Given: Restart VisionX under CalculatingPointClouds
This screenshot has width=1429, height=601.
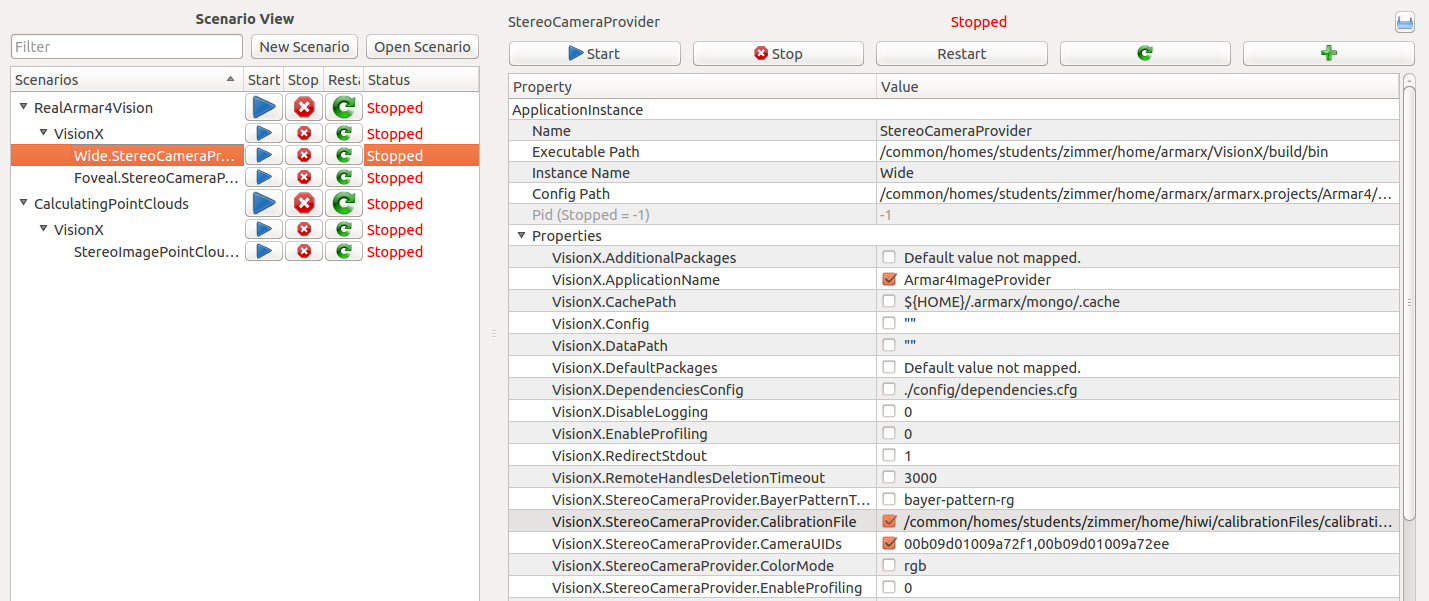Looking at the screenshot, I should [x=344, y=229].
